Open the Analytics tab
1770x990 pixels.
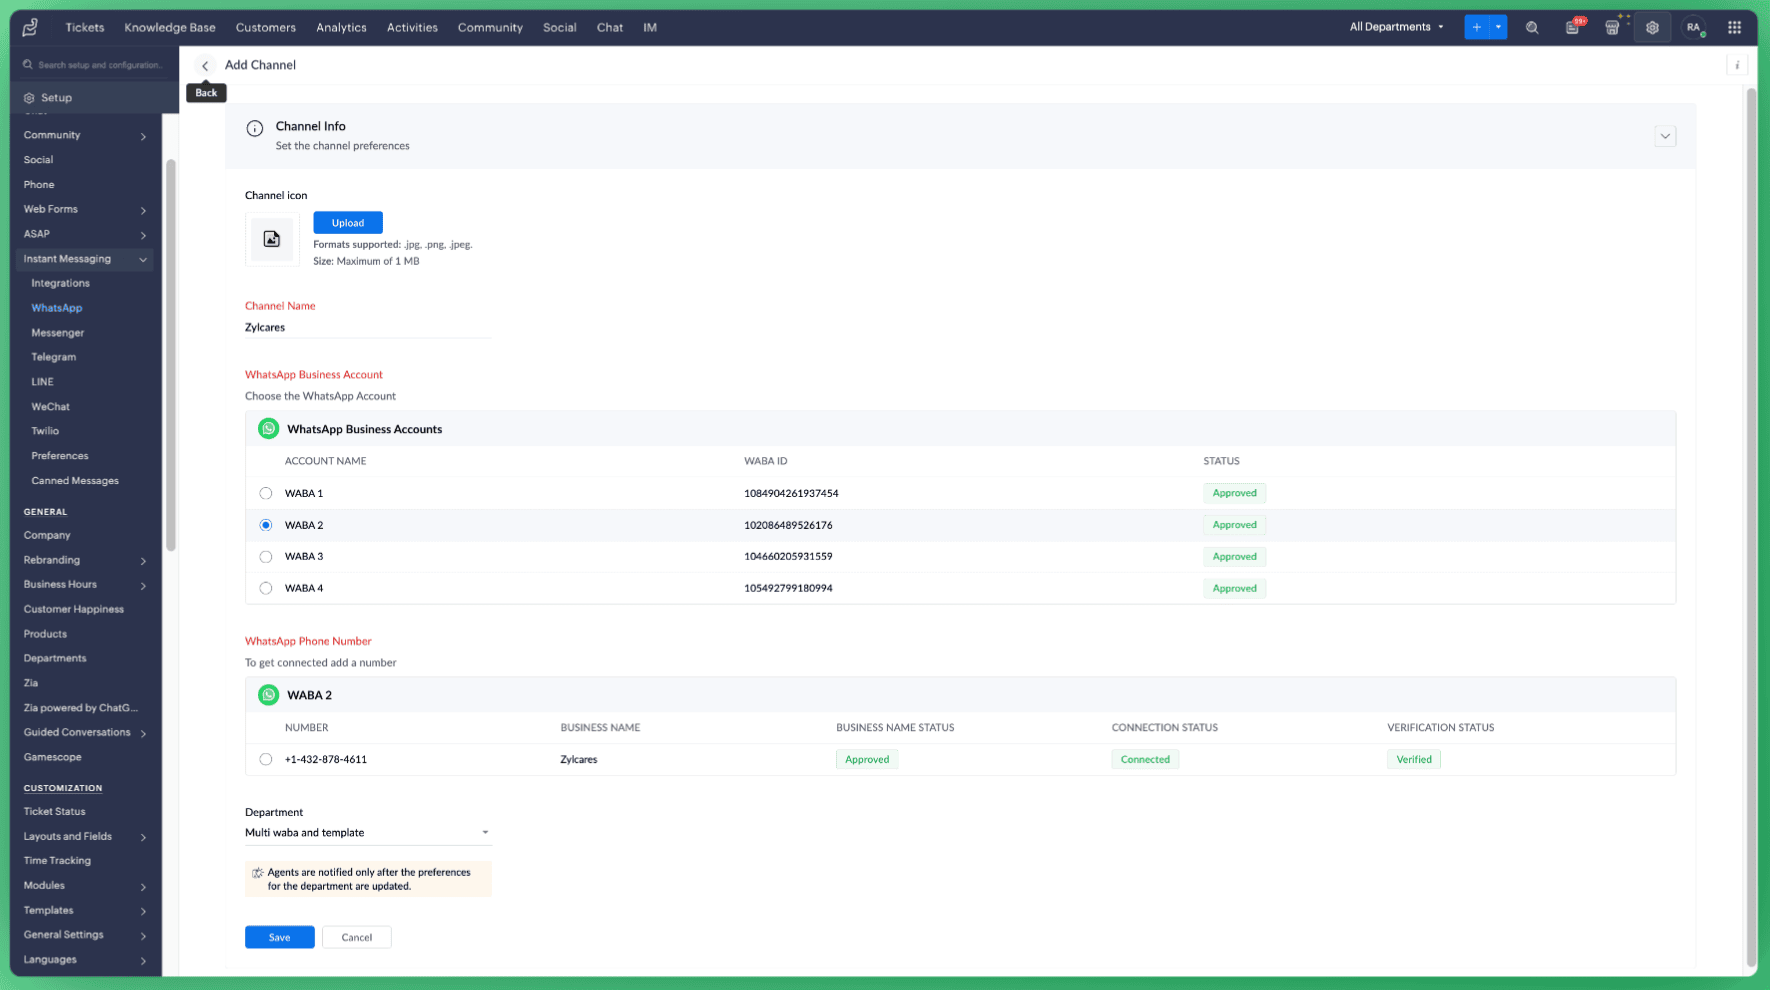[341, 28]
